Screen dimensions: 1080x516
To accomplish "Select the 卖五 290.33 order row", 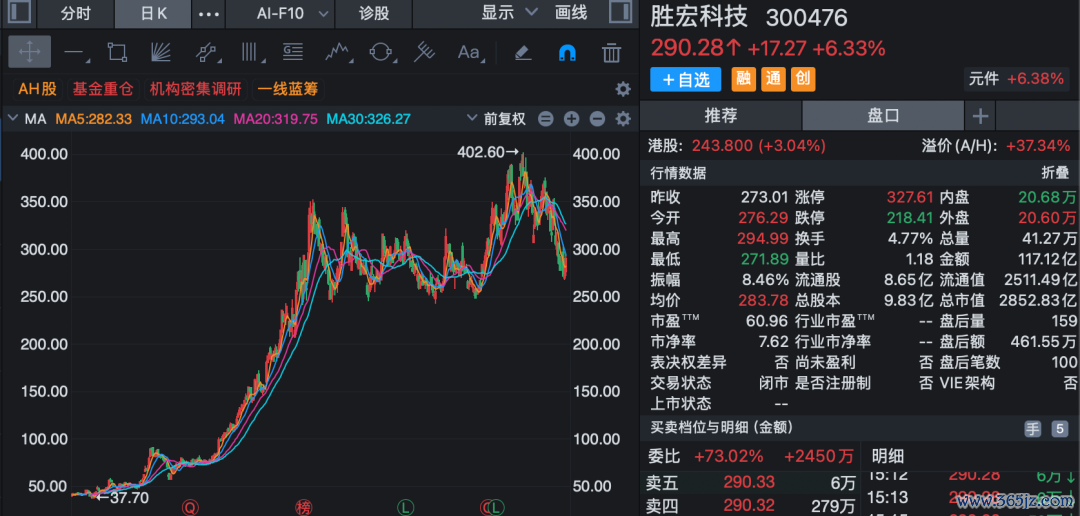I will pyautogui.click(x=749, y=482).
